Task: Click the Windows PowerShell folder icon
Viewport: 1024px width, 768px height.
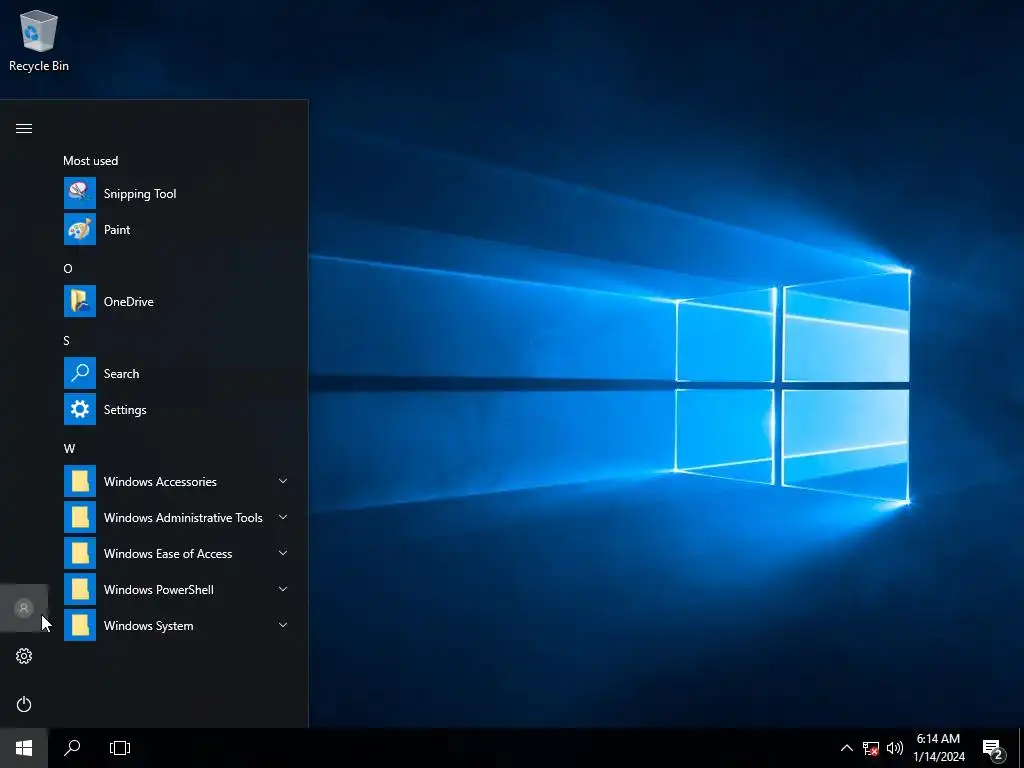Action: click(x=80, y=589)
